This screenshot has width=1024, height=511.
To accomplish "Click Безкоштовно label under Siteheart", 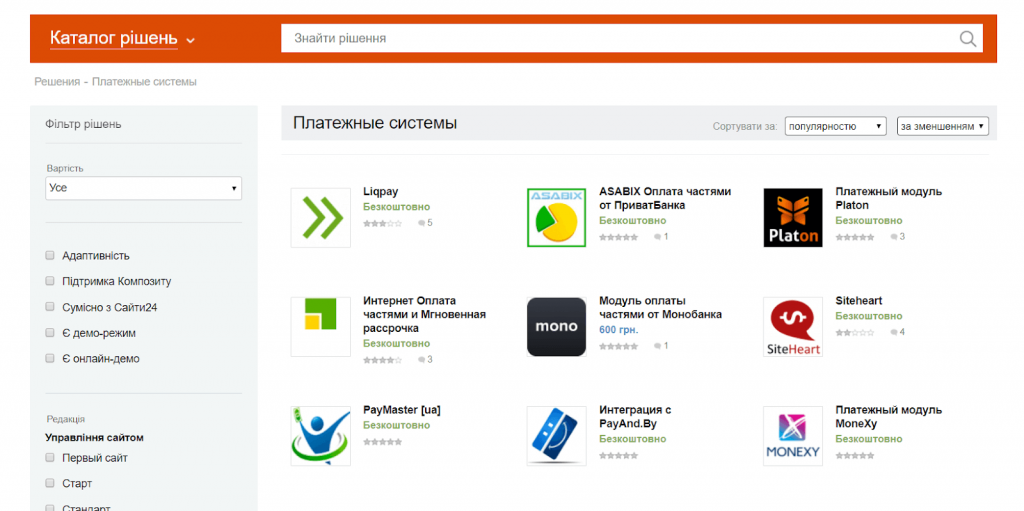I will click(869, 316).
